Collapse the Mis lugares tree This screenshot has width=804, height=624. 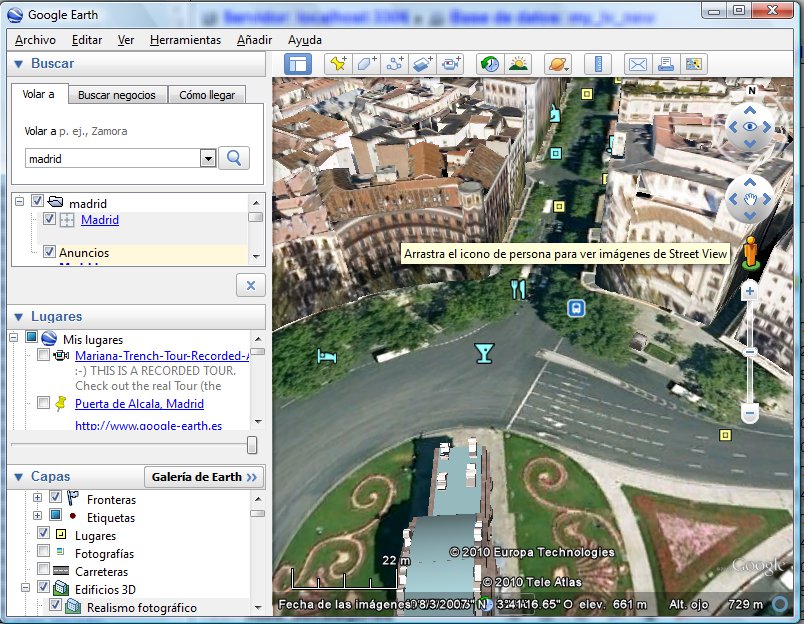click(x=14, y=337)
